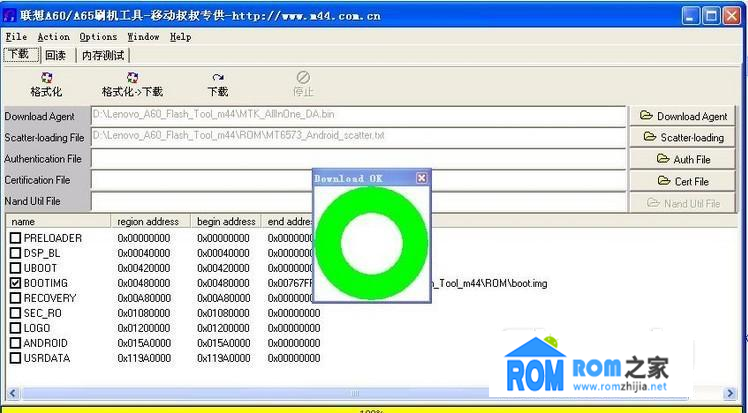Click the Nand Util File button

coord(683,203)
